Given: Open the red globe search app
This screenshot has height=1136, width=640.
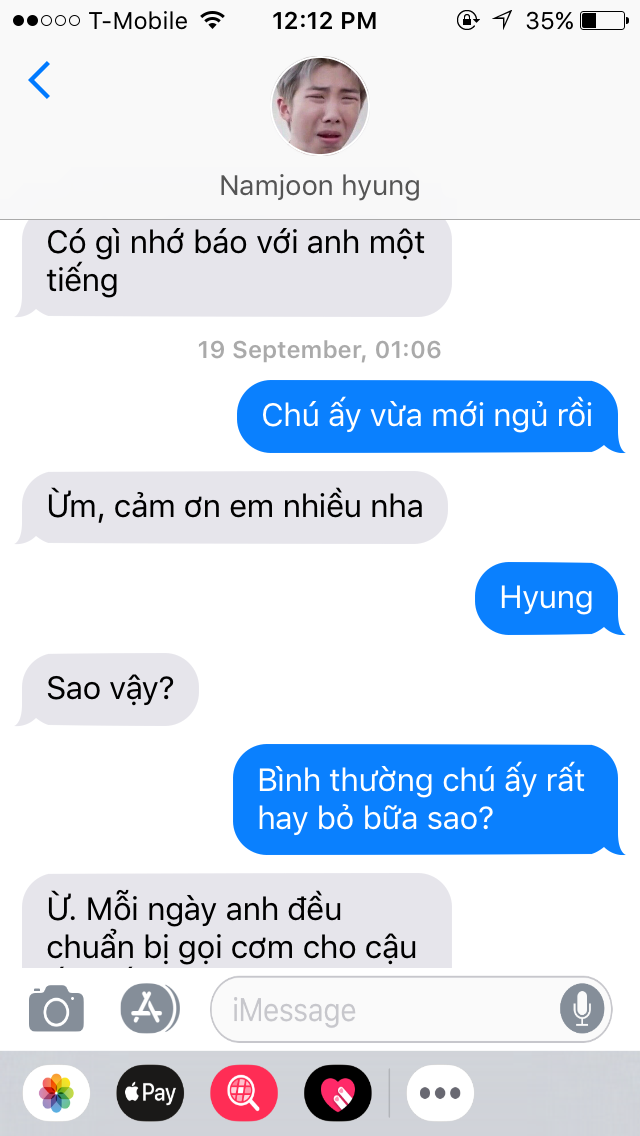Looking at the screenshot, I should point(244,1093).
